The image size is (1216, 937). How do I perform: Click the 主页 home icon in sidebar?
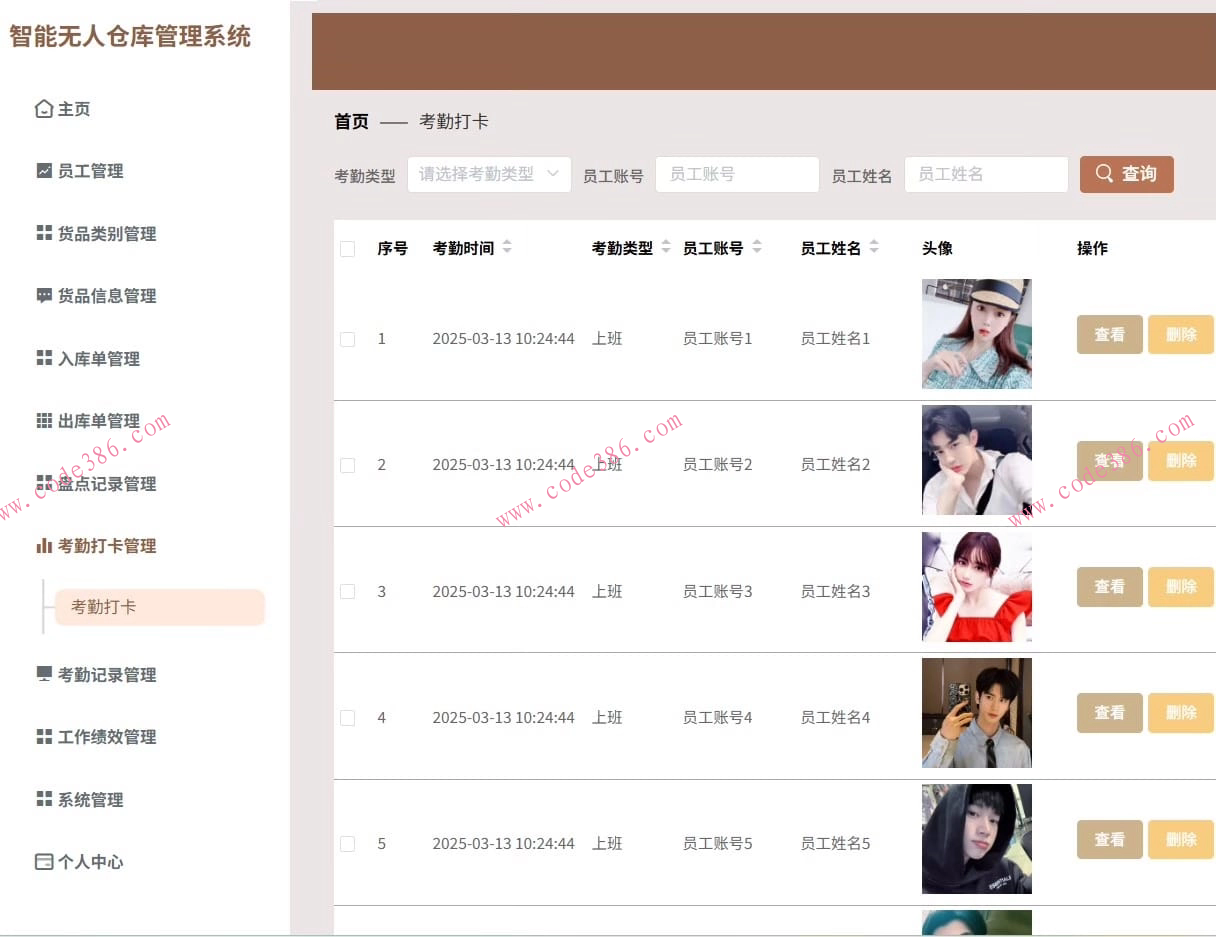click(42, 108)
